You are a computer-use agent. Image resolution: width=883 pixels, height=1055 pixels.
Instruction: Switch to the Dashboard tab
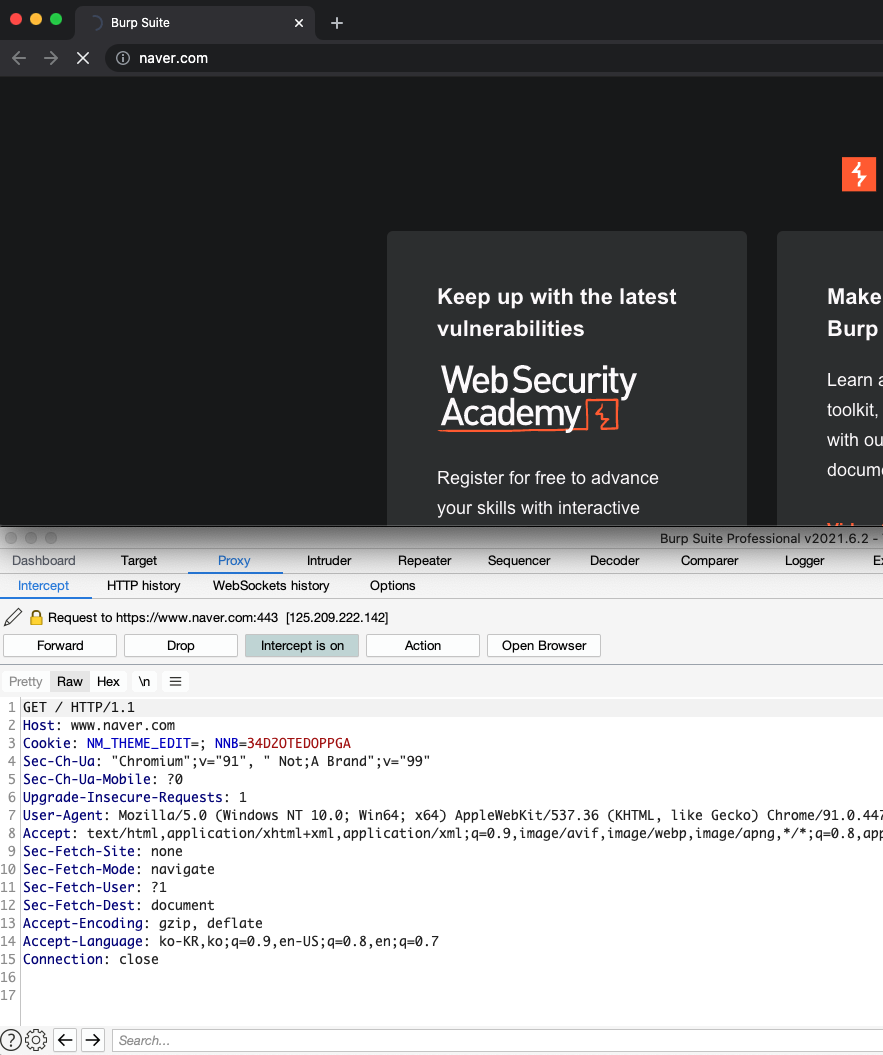[44, 560]
